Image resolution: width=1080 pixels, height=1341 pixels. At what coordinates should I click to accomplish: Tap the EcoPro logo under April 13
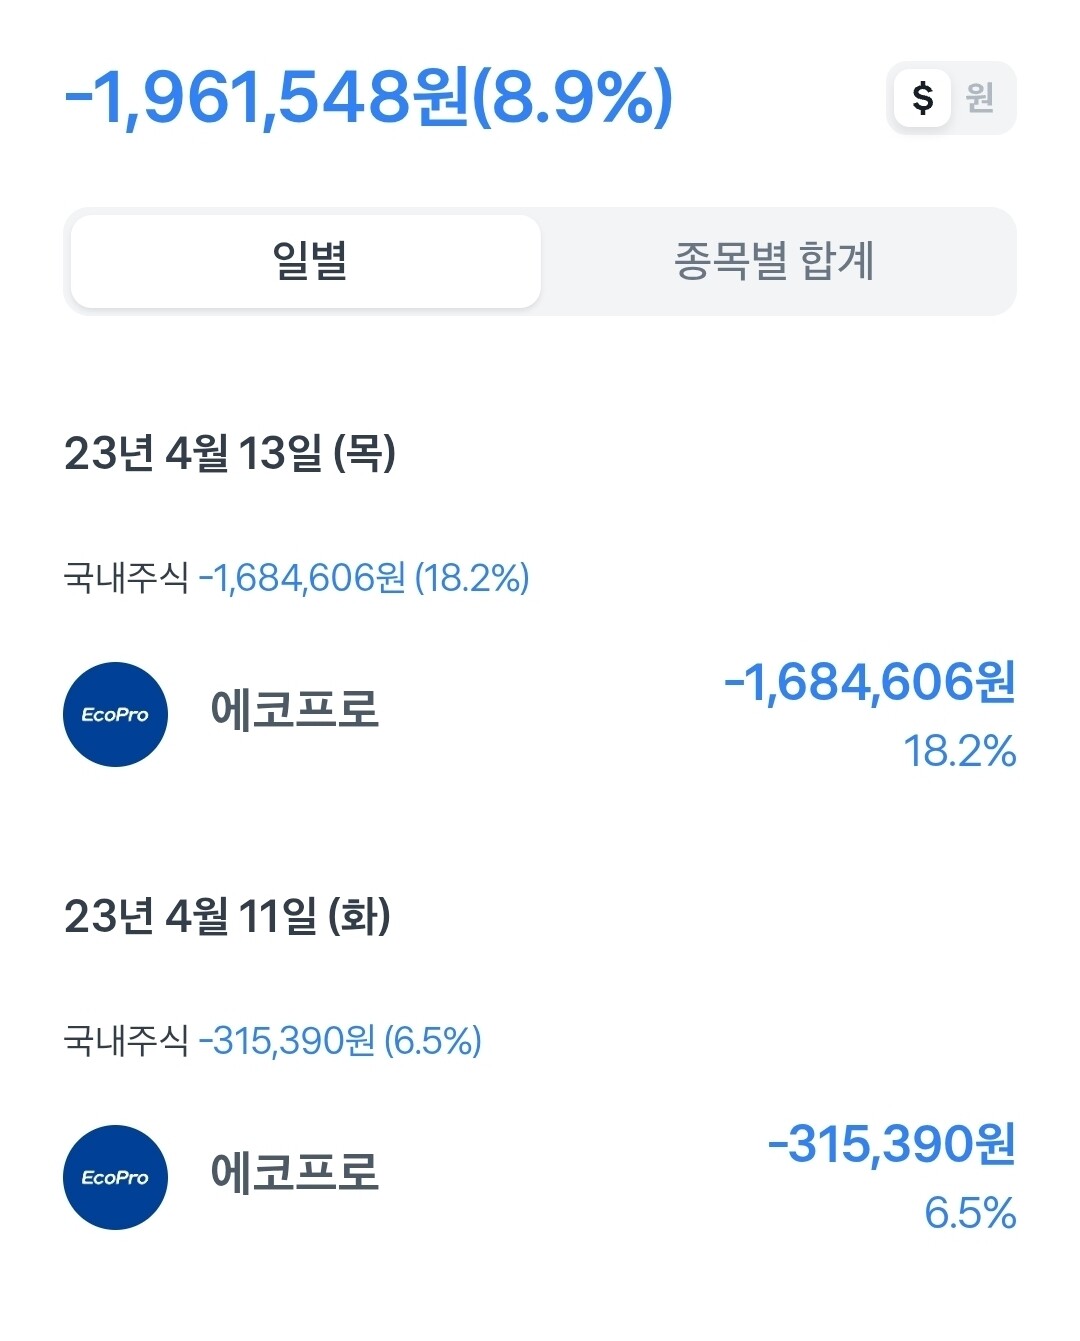(115, 714)
